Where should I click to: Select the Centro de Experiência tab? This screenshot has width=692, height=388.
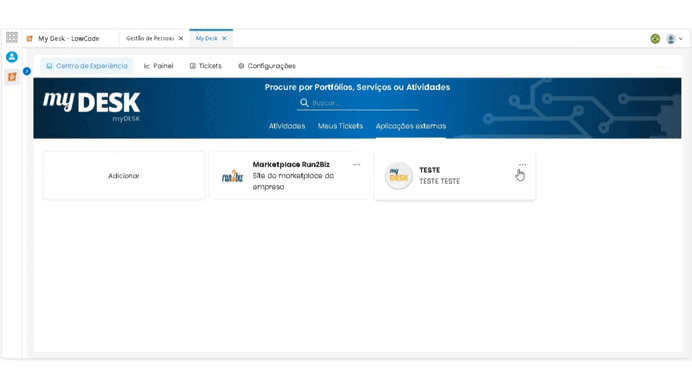(x=87, y=66)
